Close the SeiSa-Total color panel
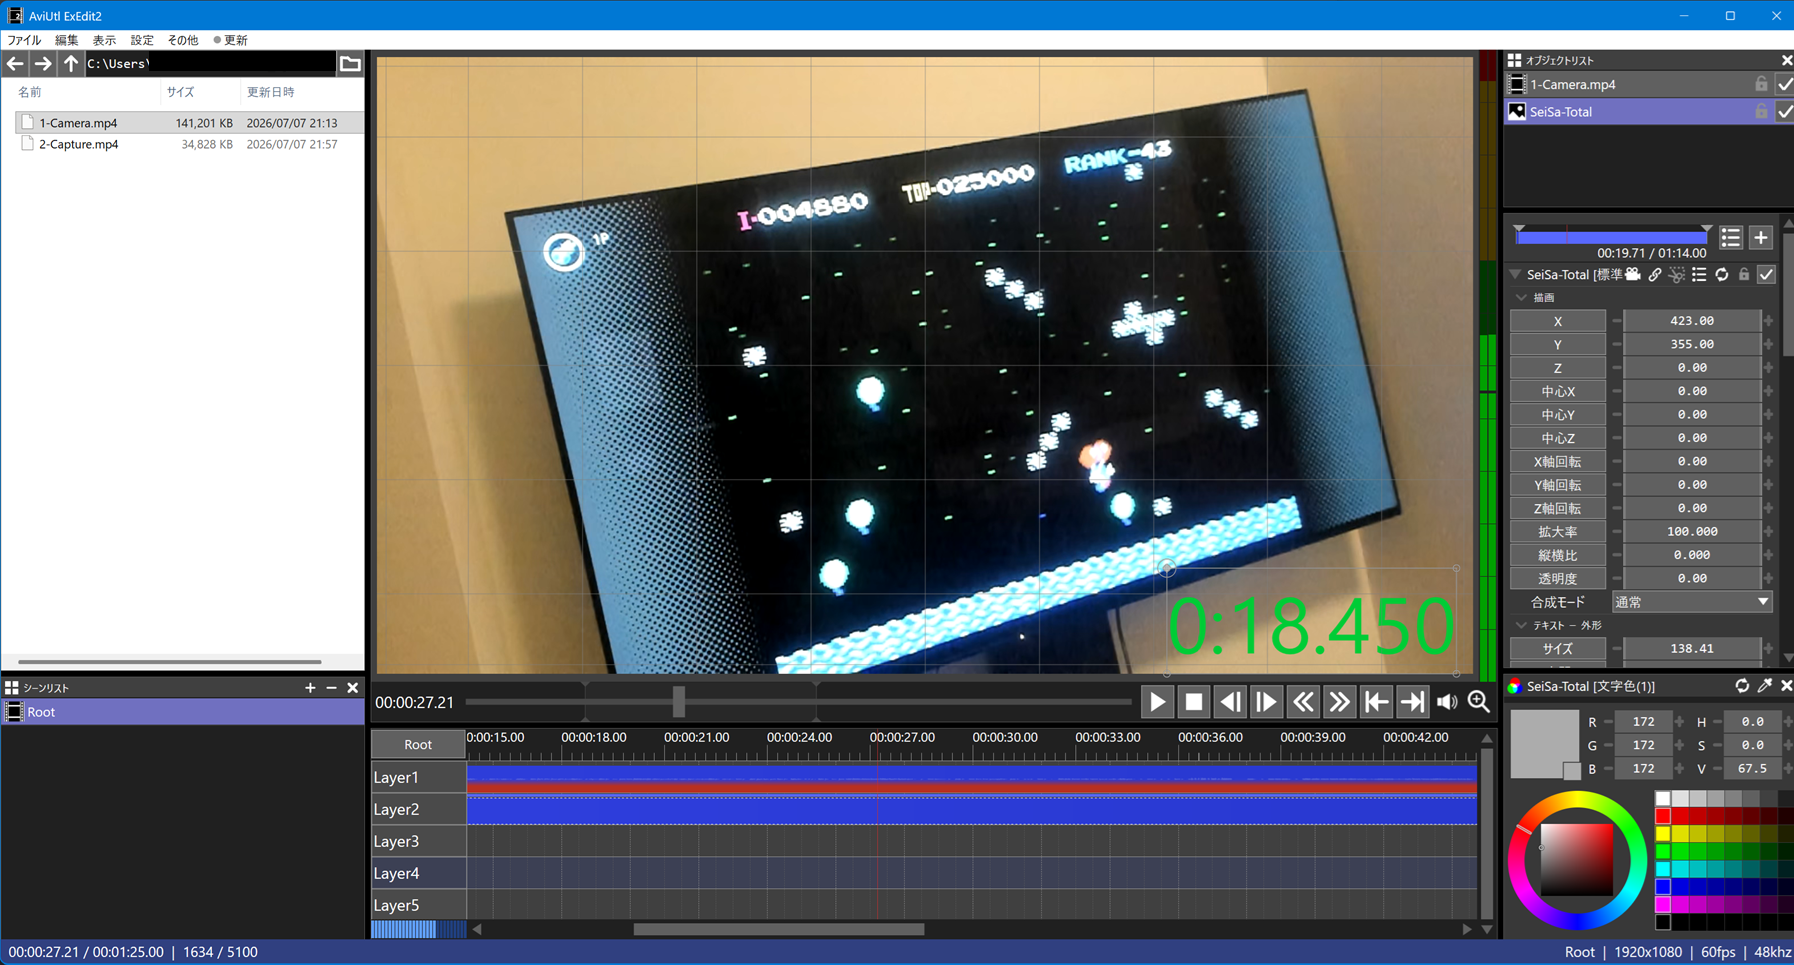Screen dimensions: 1794x965 pos(1786,686)
